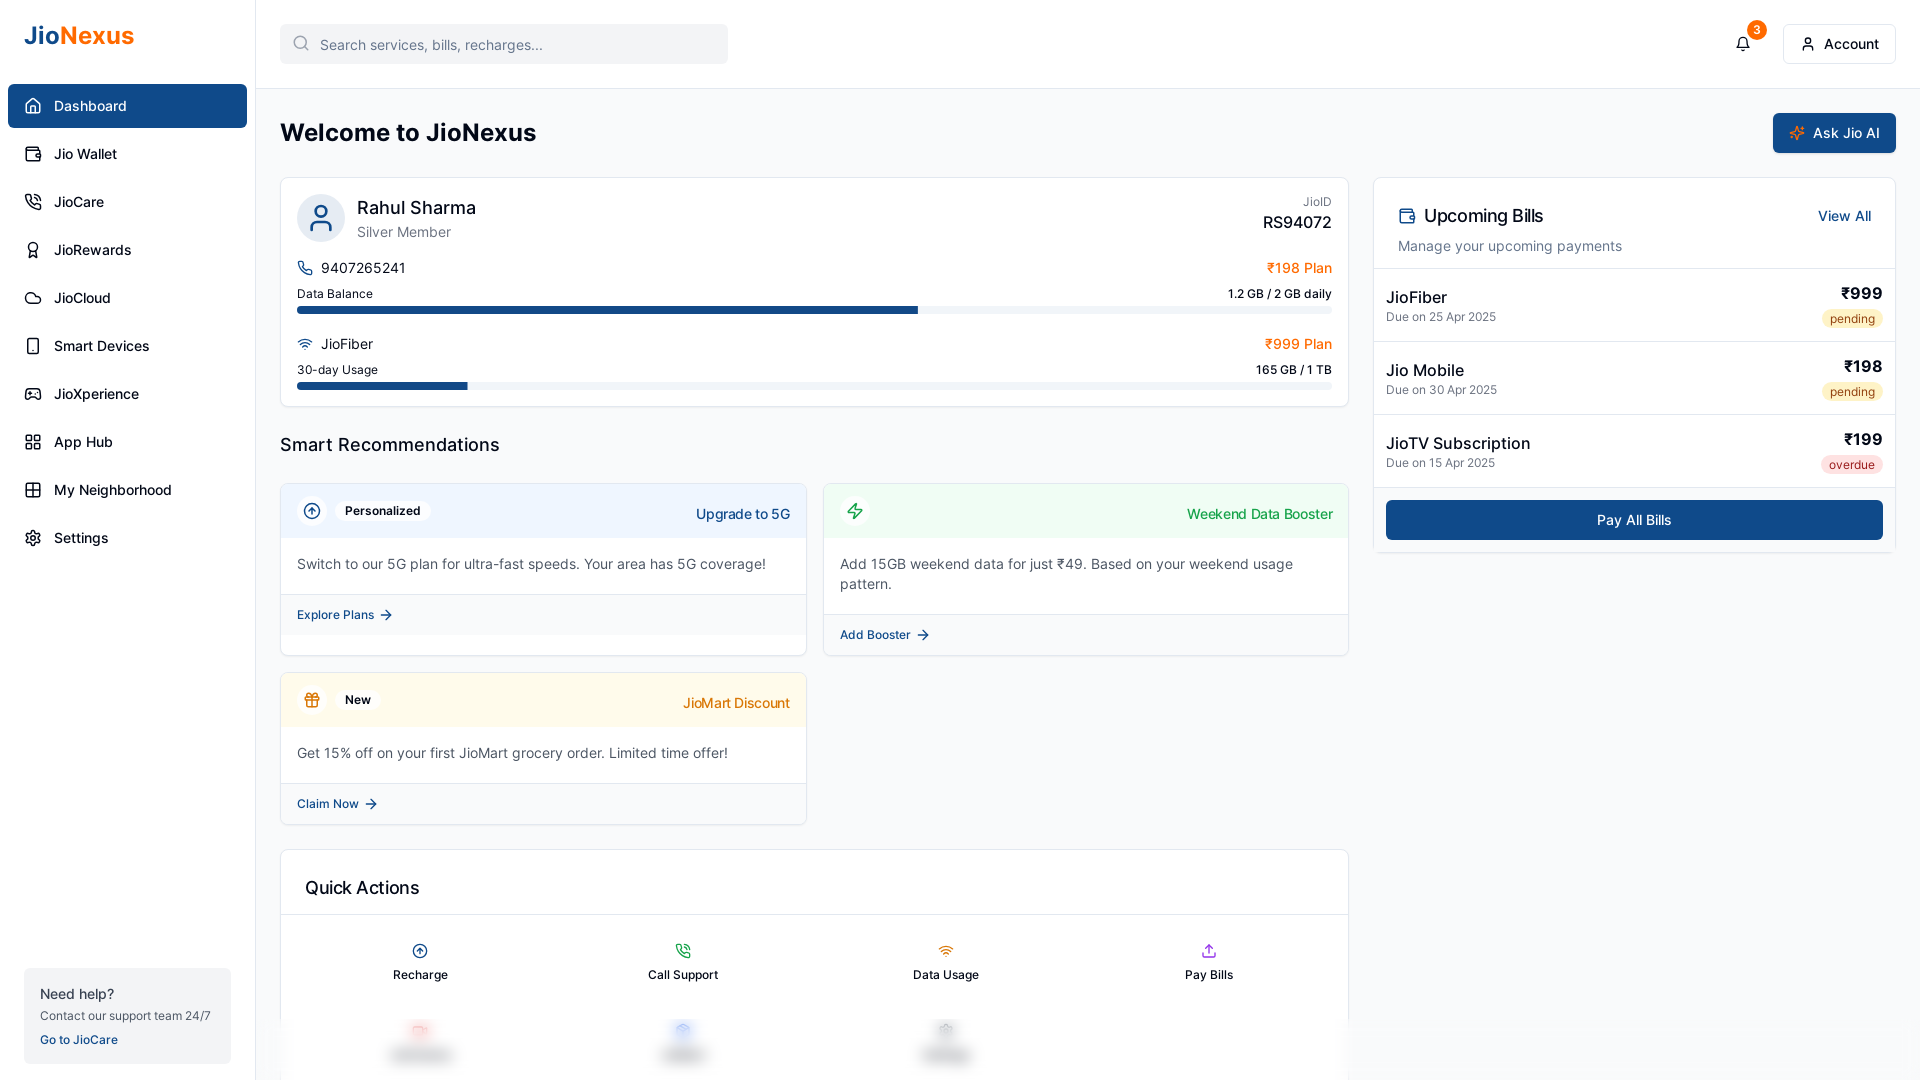Click the Jio Mobile ₹198 bill row
The image size is (1920, 1080).
click(1634, 379)
